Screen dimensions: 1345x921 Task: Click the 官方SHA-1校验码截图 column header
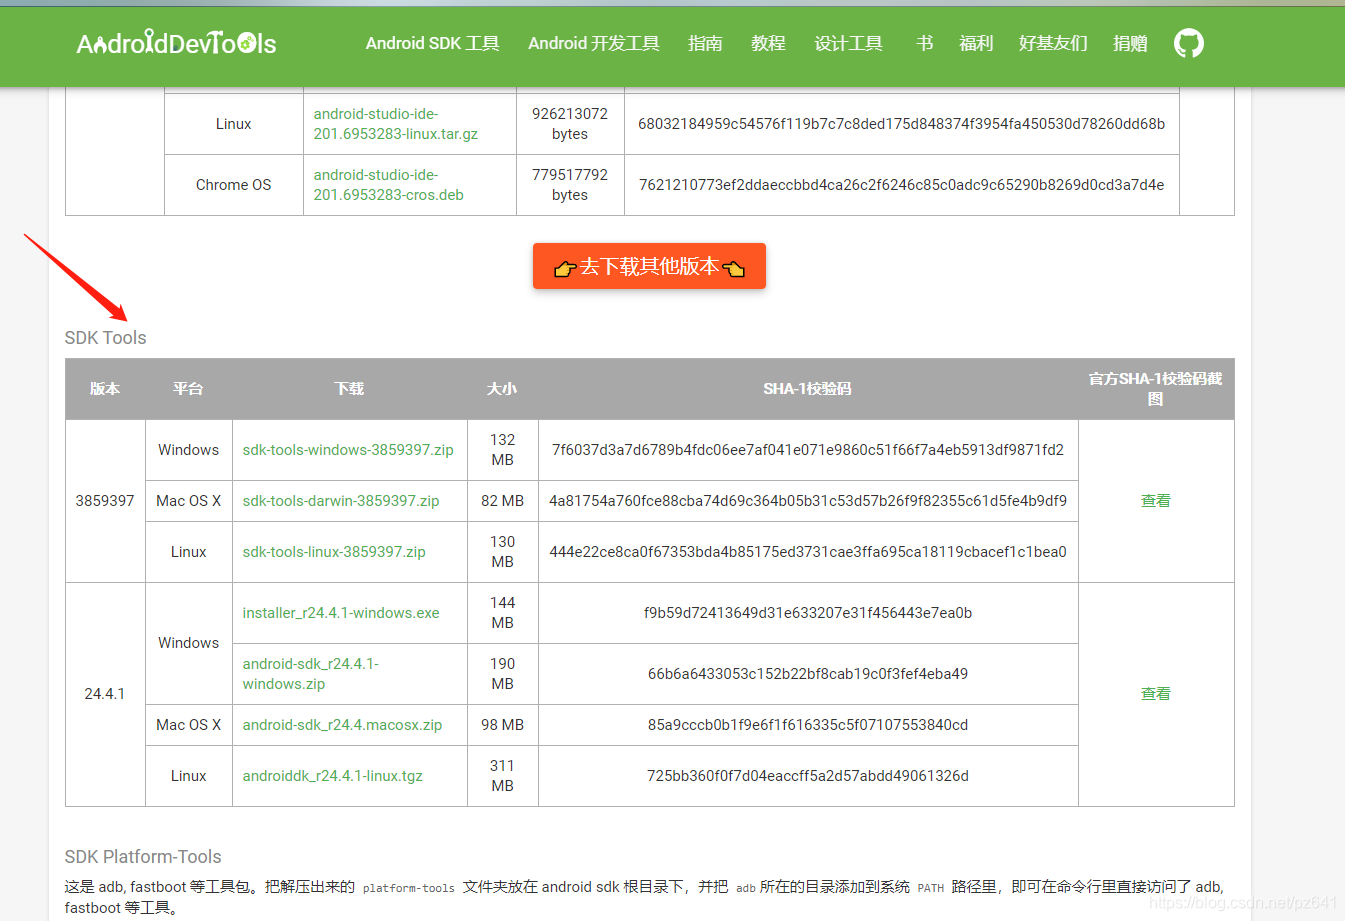[1156, 389]
